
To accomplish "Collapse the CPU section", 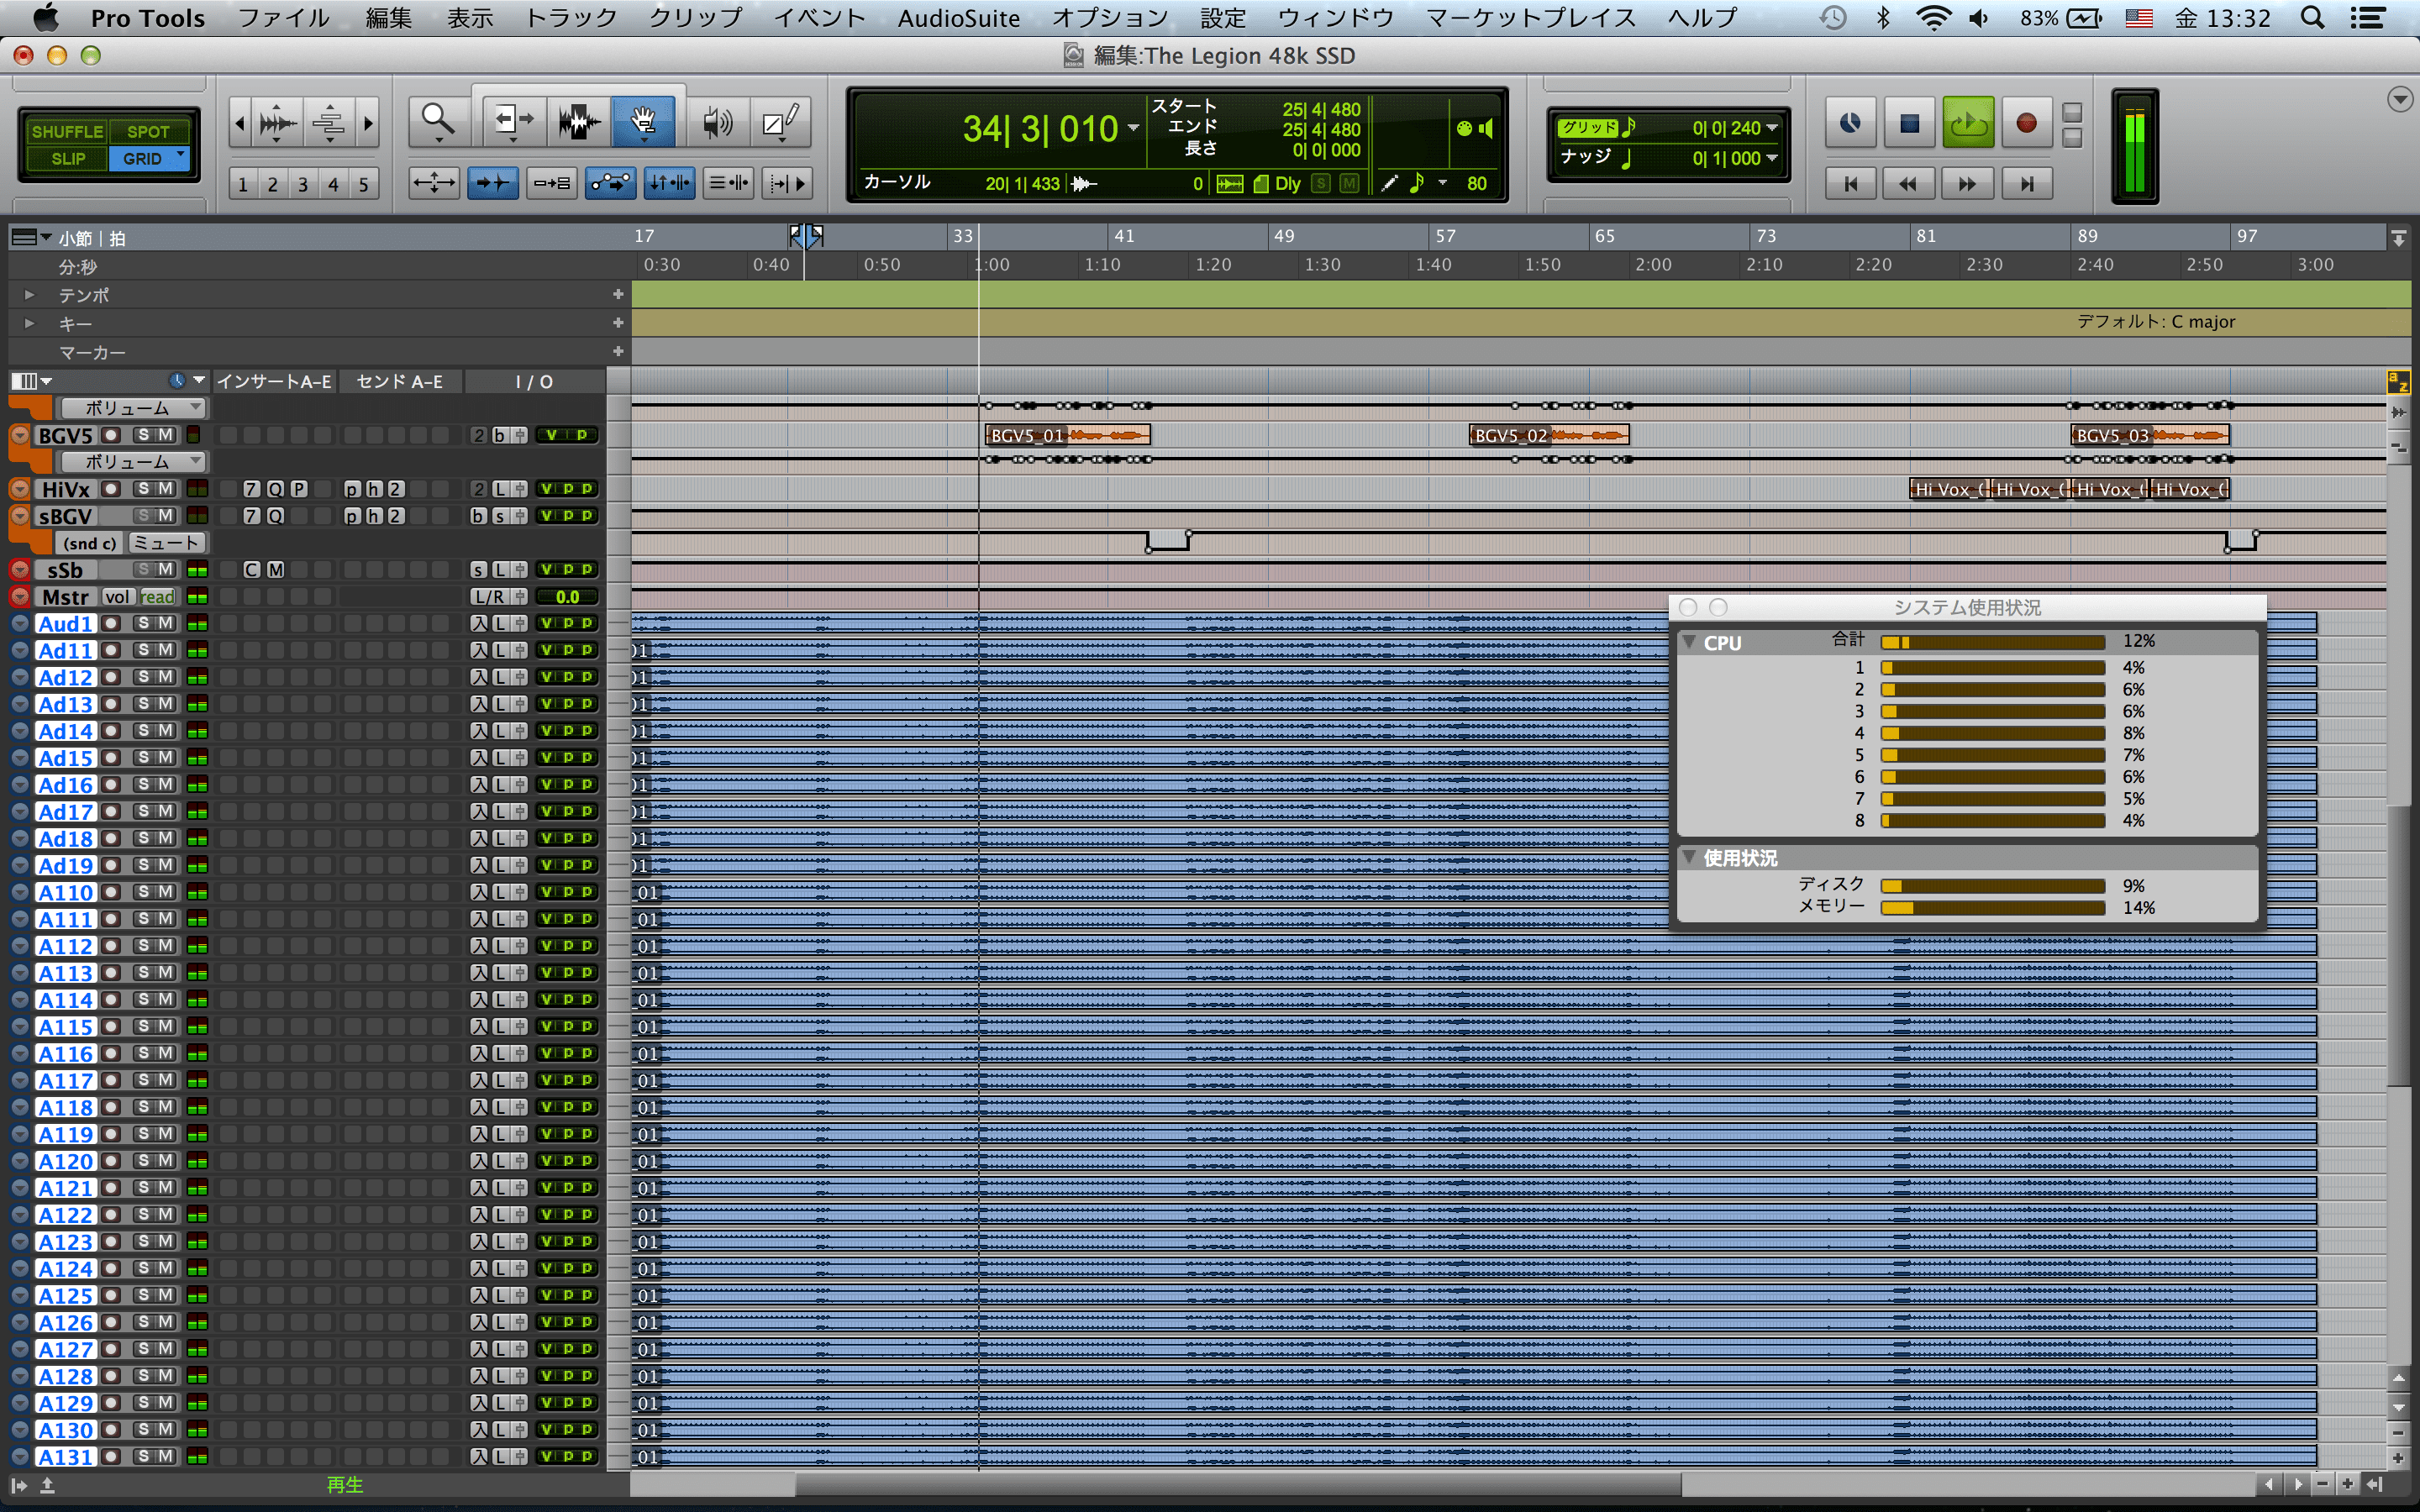I will click(1689, 642).
